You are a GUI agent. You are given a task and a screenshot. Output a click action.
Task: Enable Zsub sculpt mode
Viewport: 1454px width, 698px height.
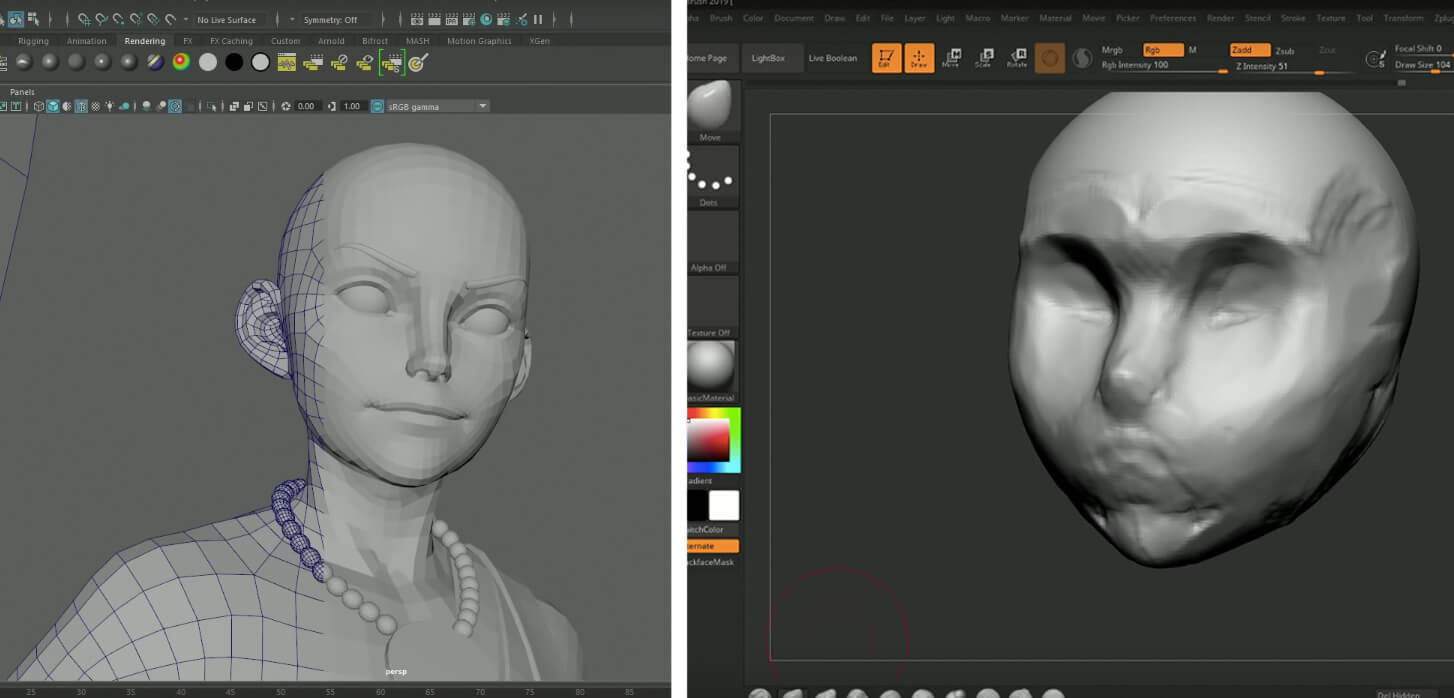tap(1285, 51)
